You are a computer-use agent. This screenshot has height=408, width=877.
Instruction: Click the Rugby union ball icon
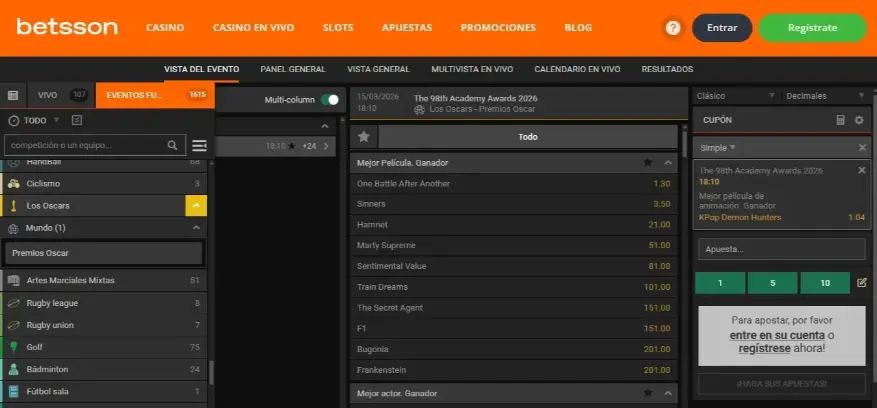coord(14,325)
